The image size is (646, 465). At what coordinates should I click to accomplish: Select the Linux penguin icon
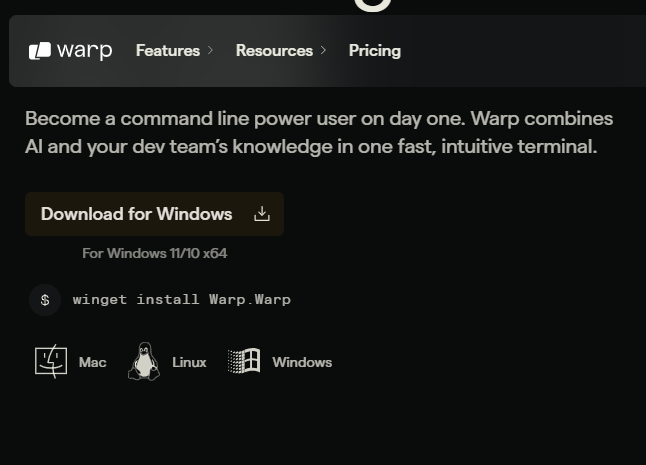click(x=144, y=361)
